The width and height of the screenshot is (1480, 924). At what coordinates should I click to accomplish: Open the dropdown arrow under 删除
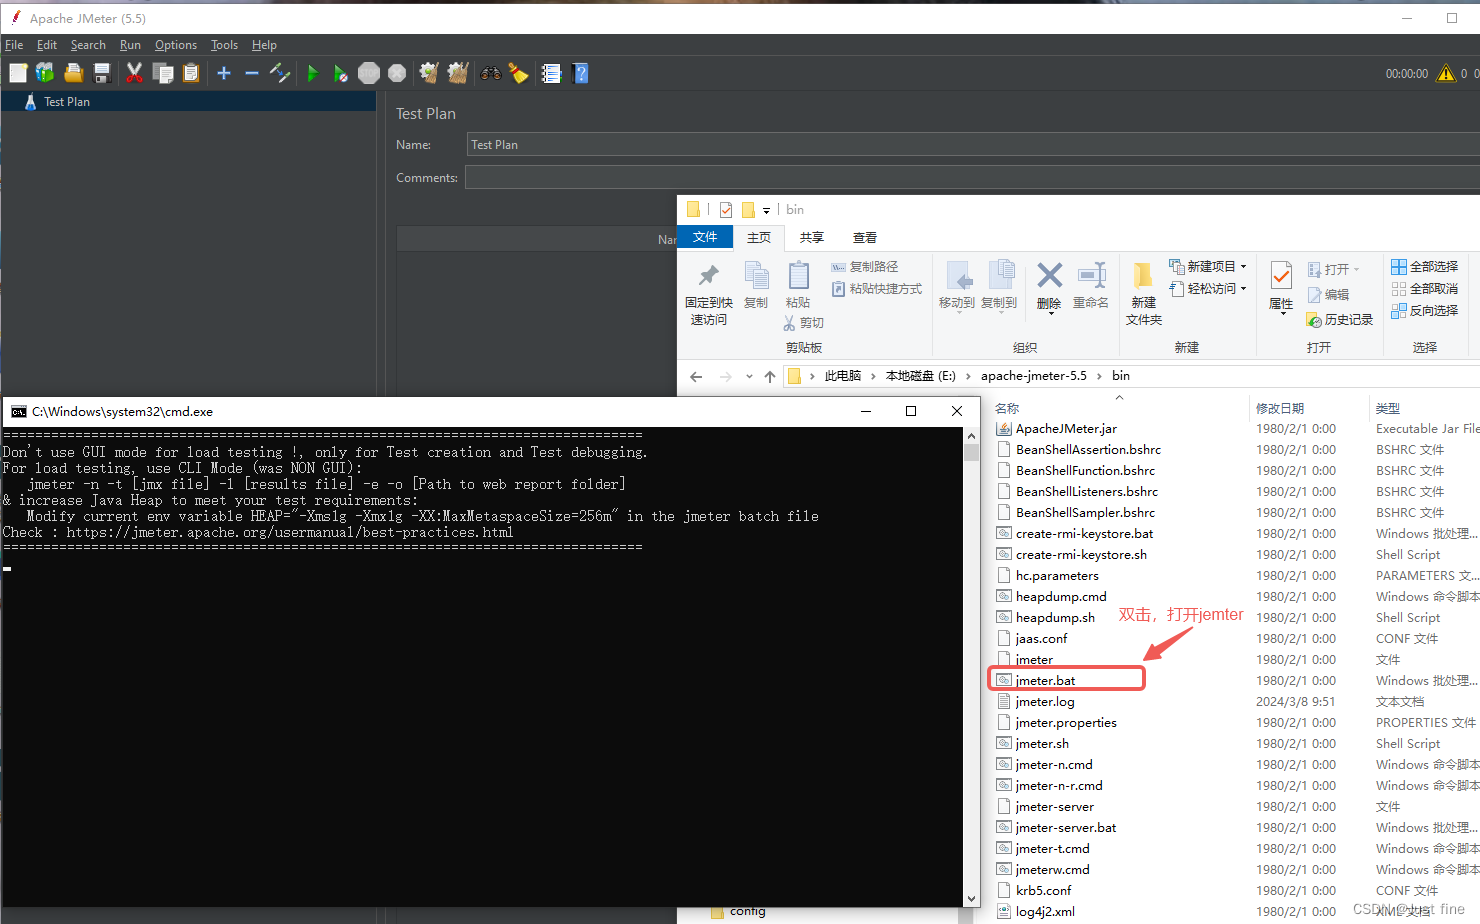[x=1049, y=314]
